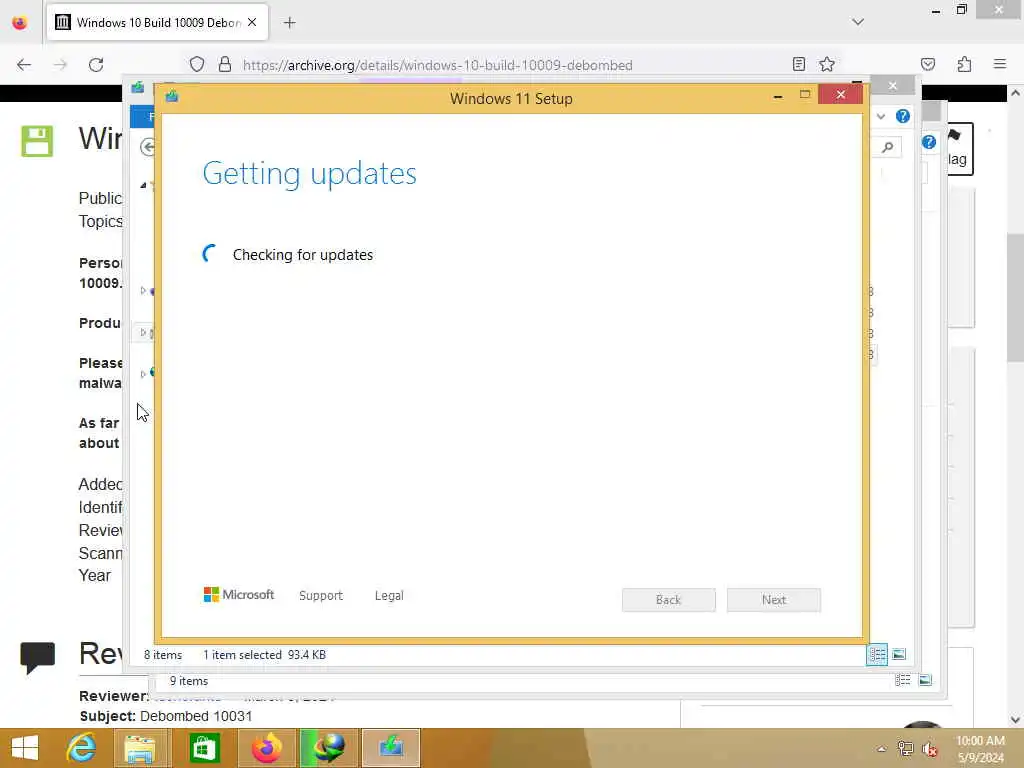Switch rear Explorer window to details view
Screen dimensions: 1024x768
pos(903,680)
